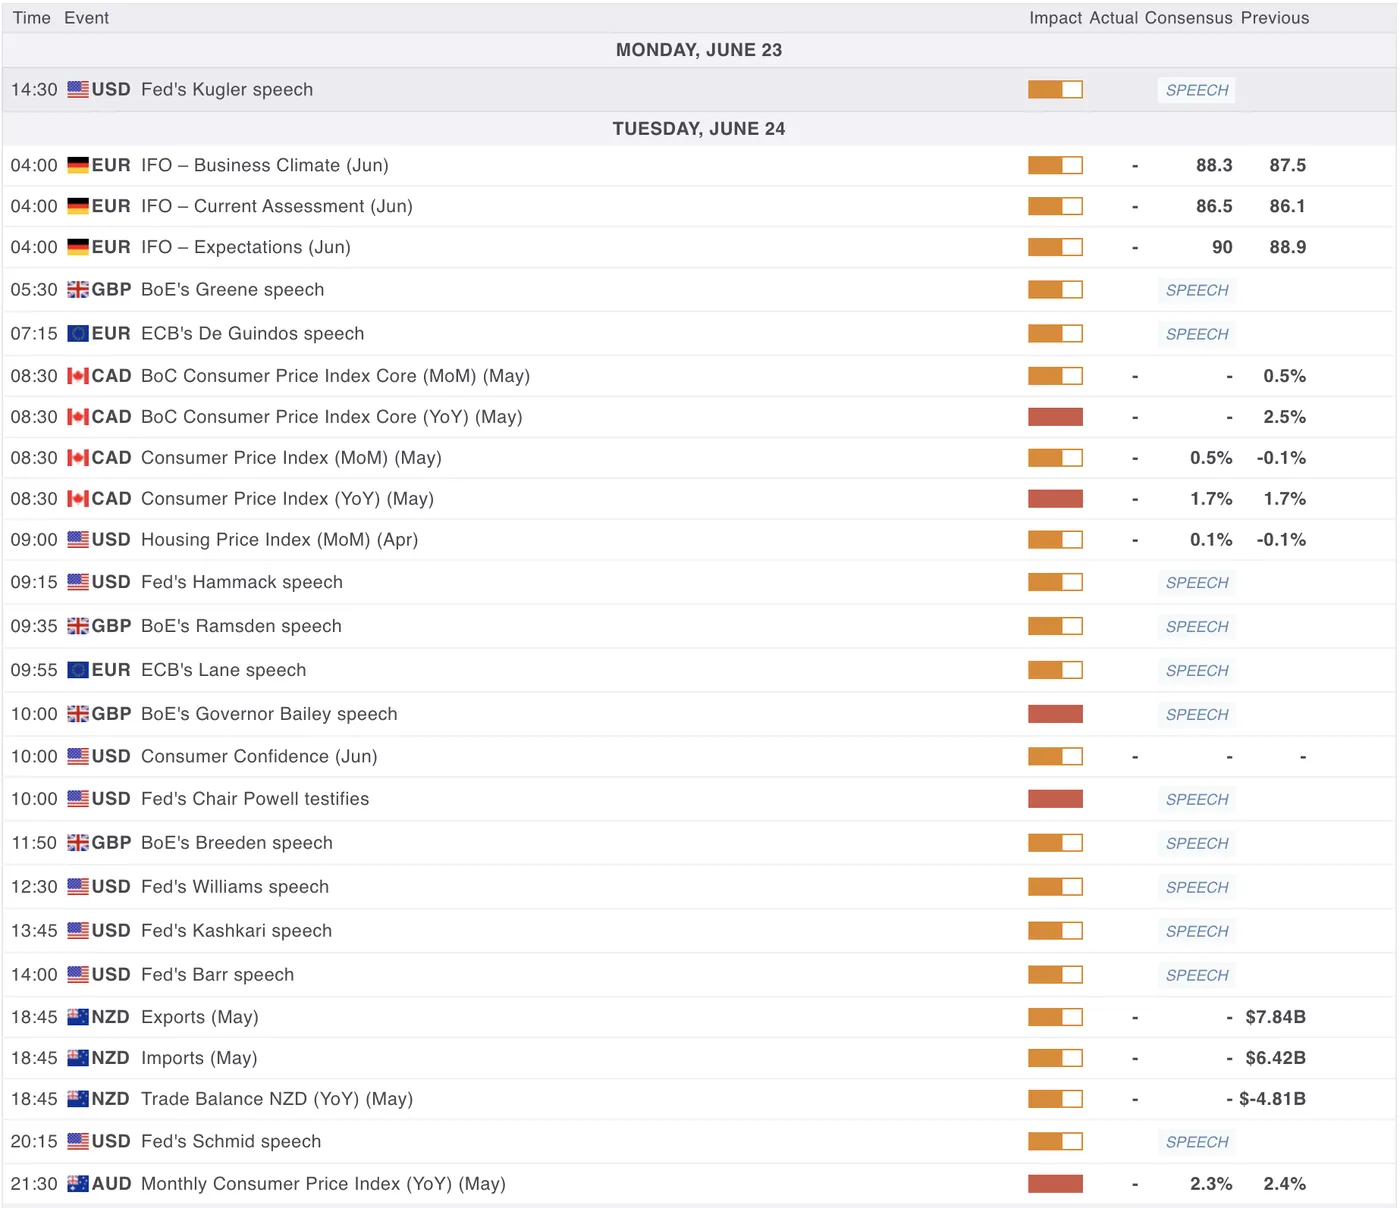
Task: Open Housing Price Index (MoM) (Apr) event
Action: [x=280, y=539]
